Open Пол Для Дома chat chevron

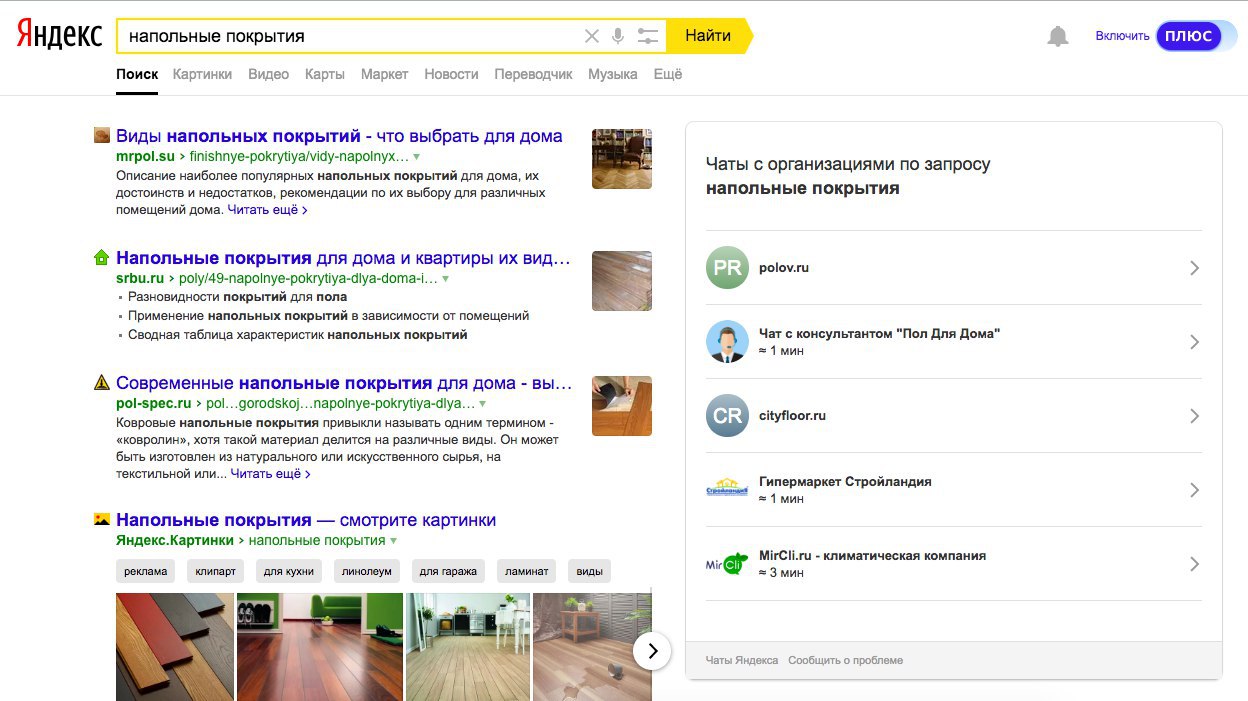coord(1194,342)
